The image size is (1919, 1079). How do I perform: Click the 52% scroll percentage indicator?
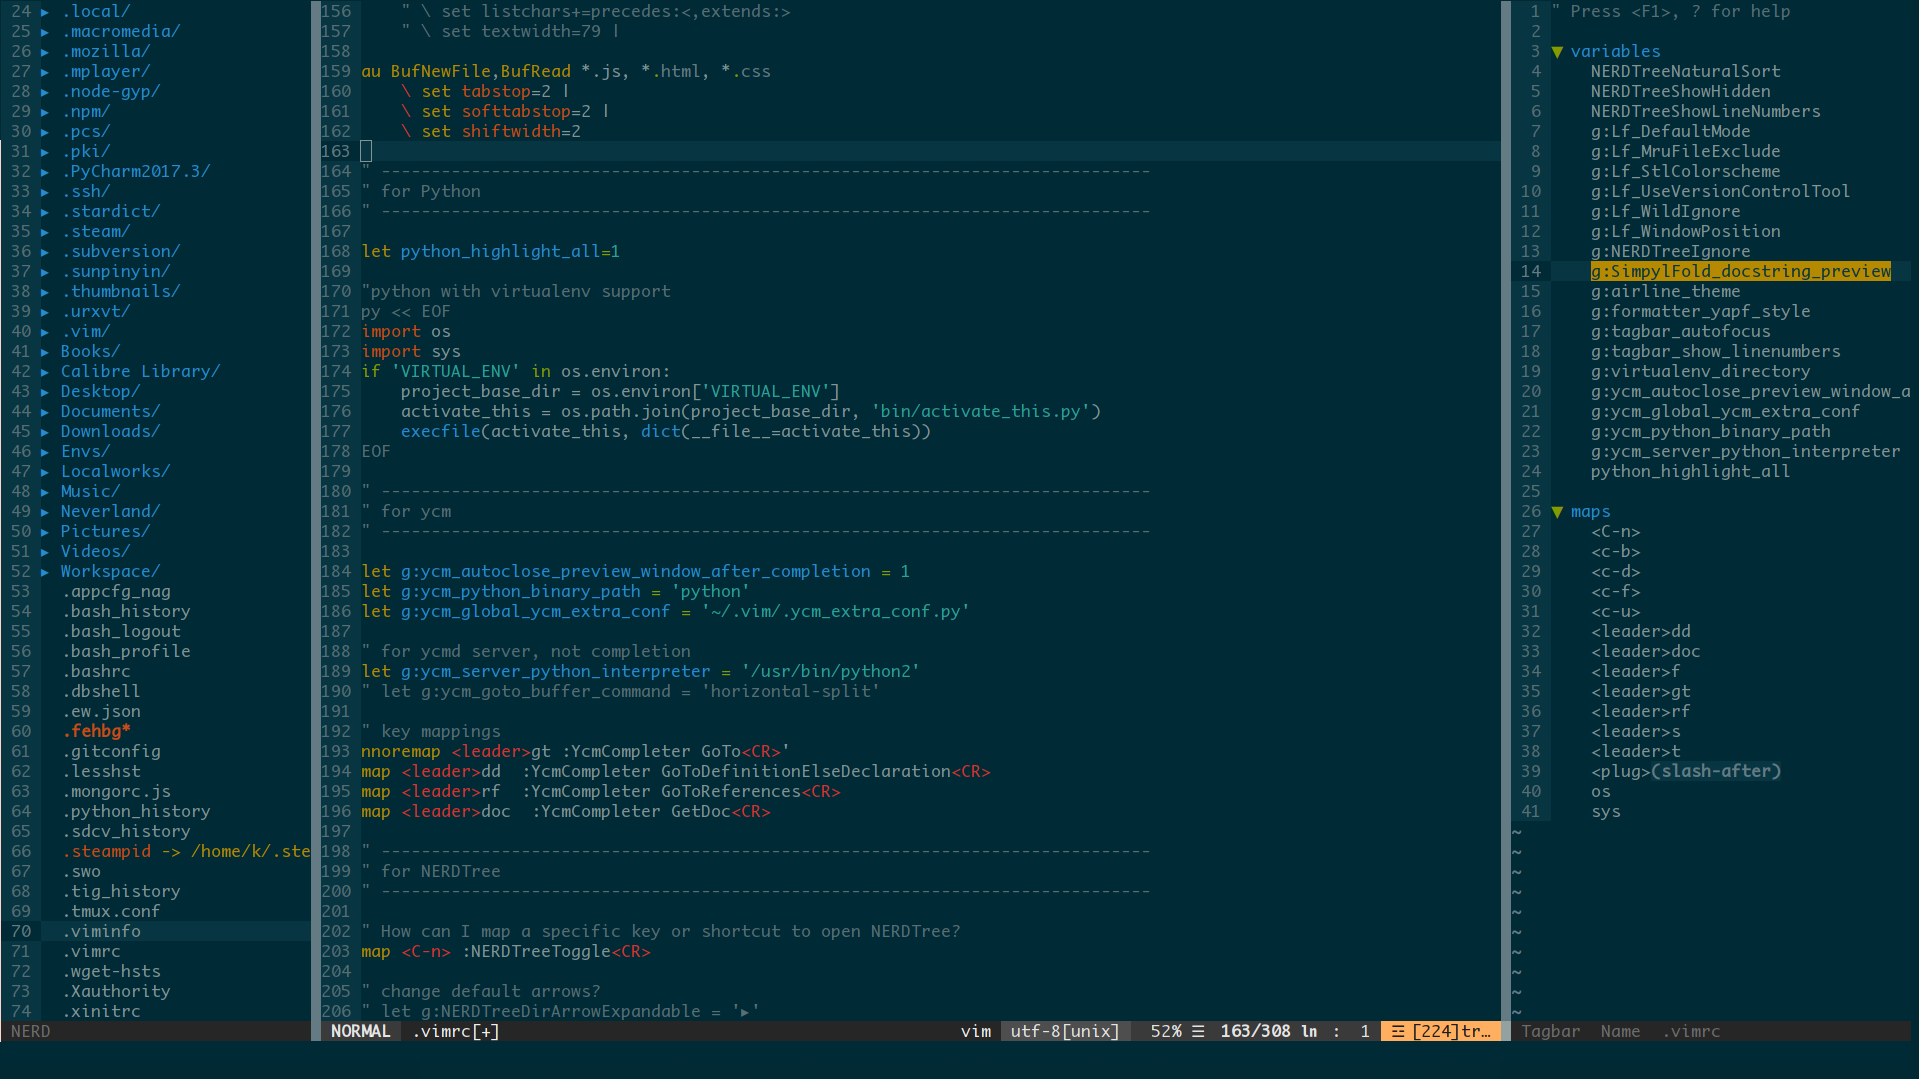pyautogui.click(x=1165, y=1031)
